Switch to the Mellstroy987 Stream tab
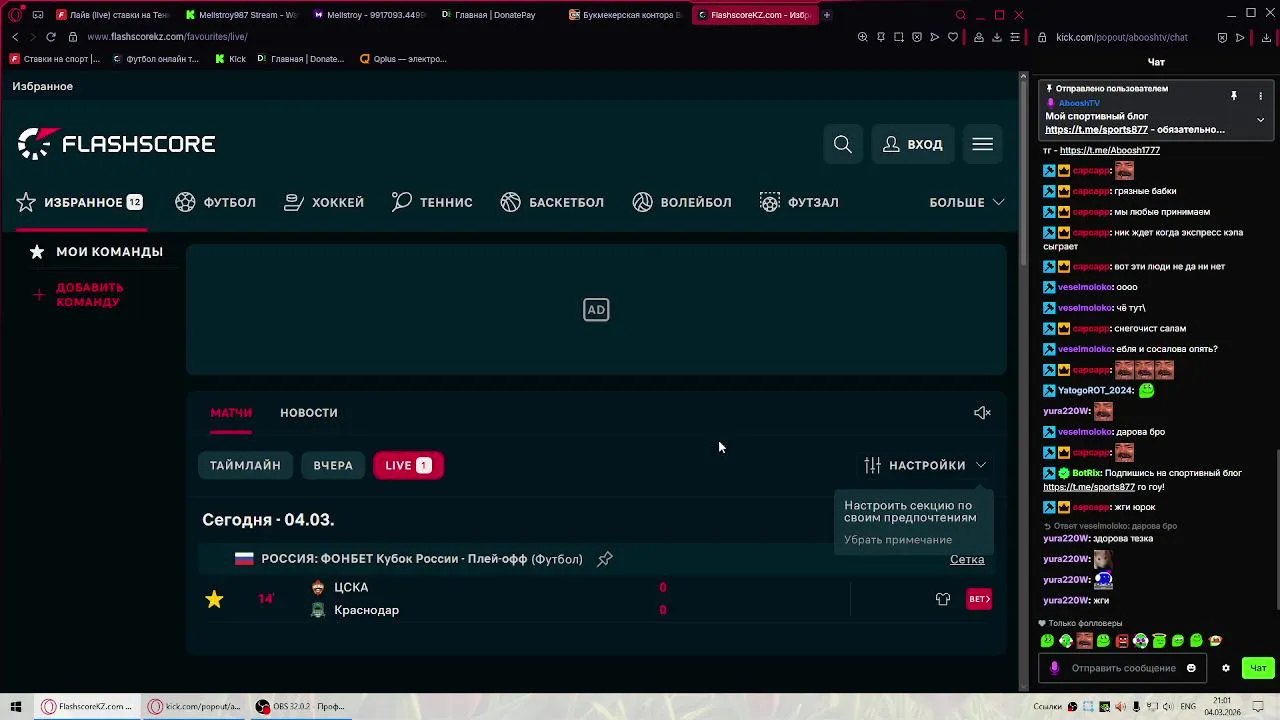This screenshot has width=1280, height=720. (241, 15)
